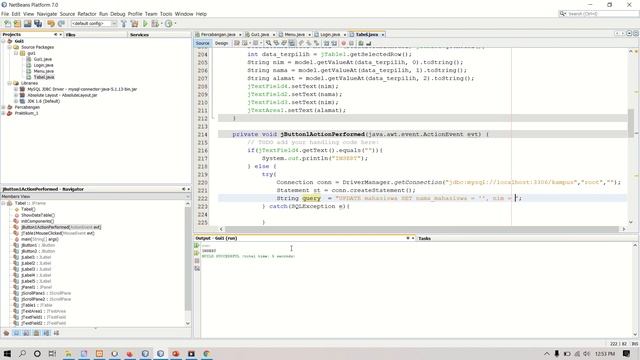
Task: Select jScrollPane1 field in Navigator
Action: [46, 293]
